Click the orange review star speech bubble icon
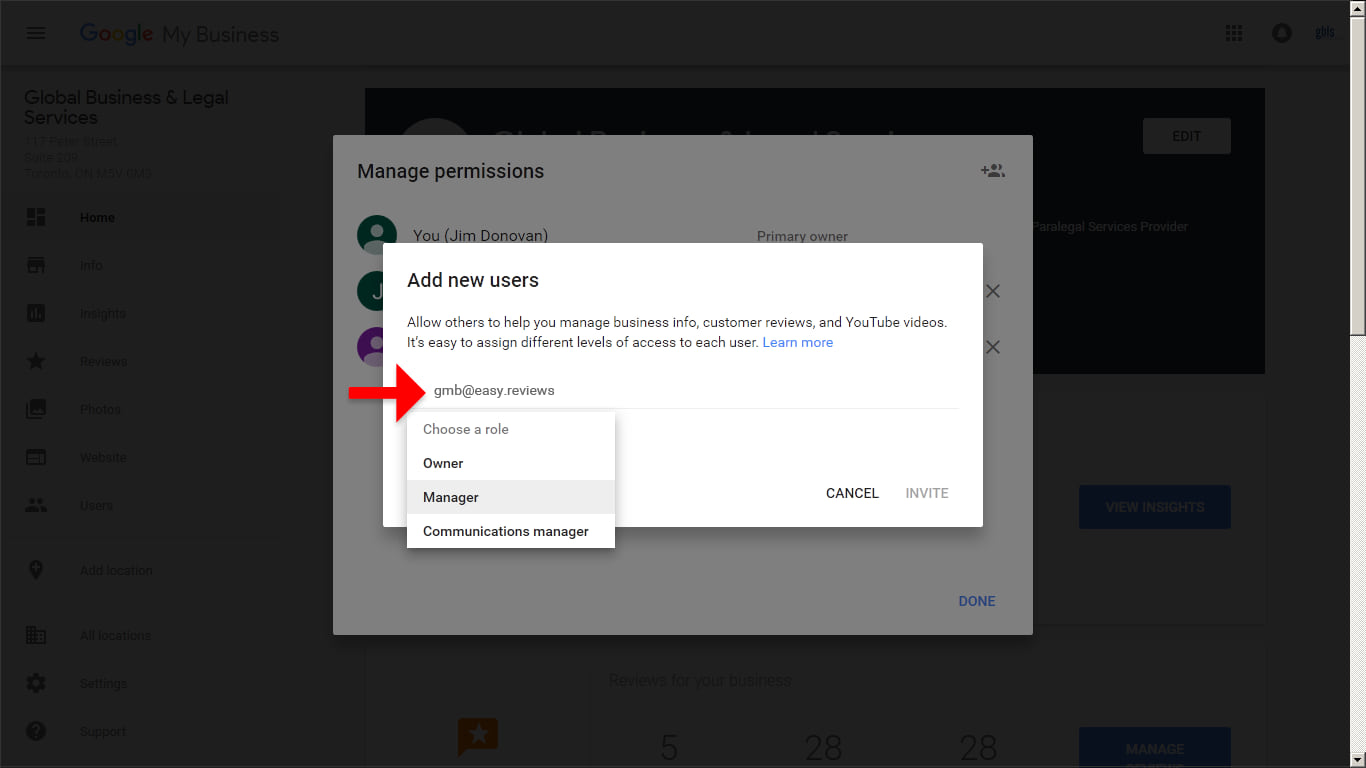Screen dimensions: 1366x768 tap(478, 737)
